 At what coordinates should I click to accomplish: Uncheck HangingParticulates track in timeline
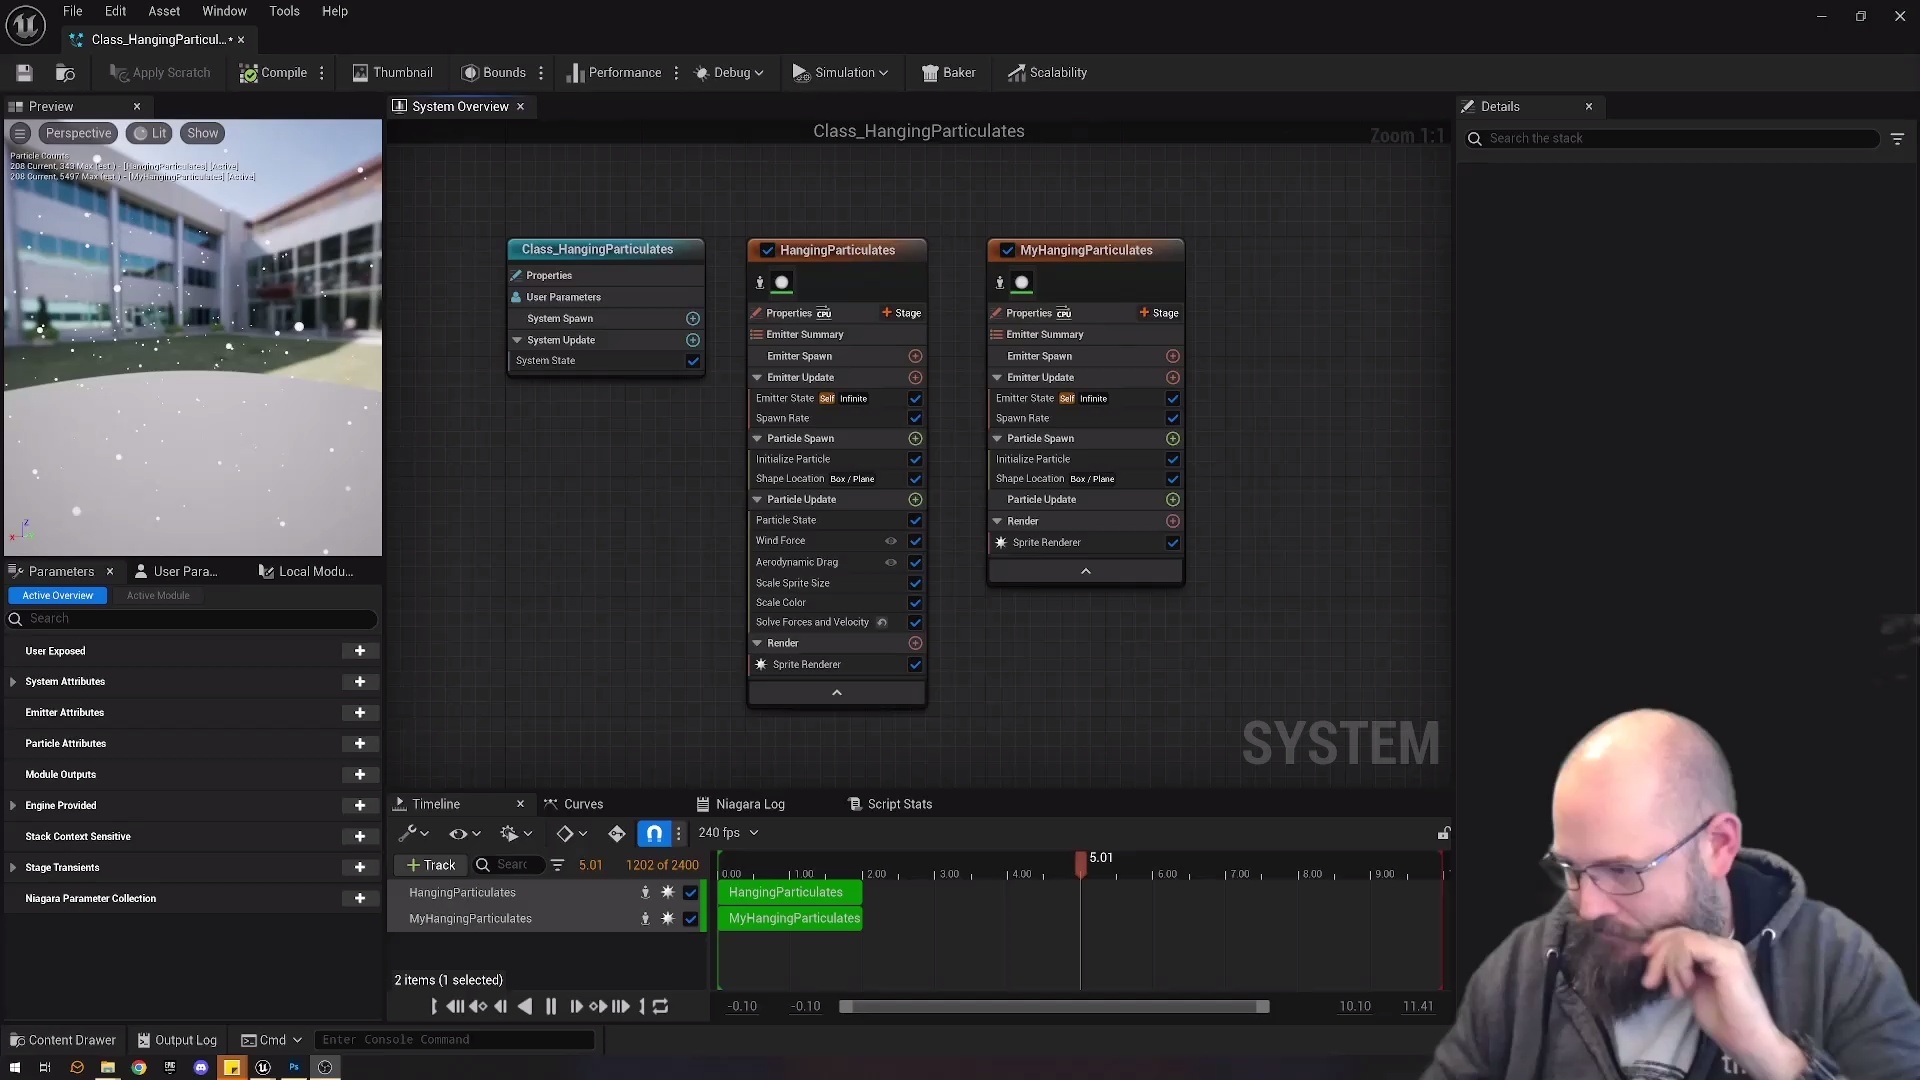pos(690,893)
